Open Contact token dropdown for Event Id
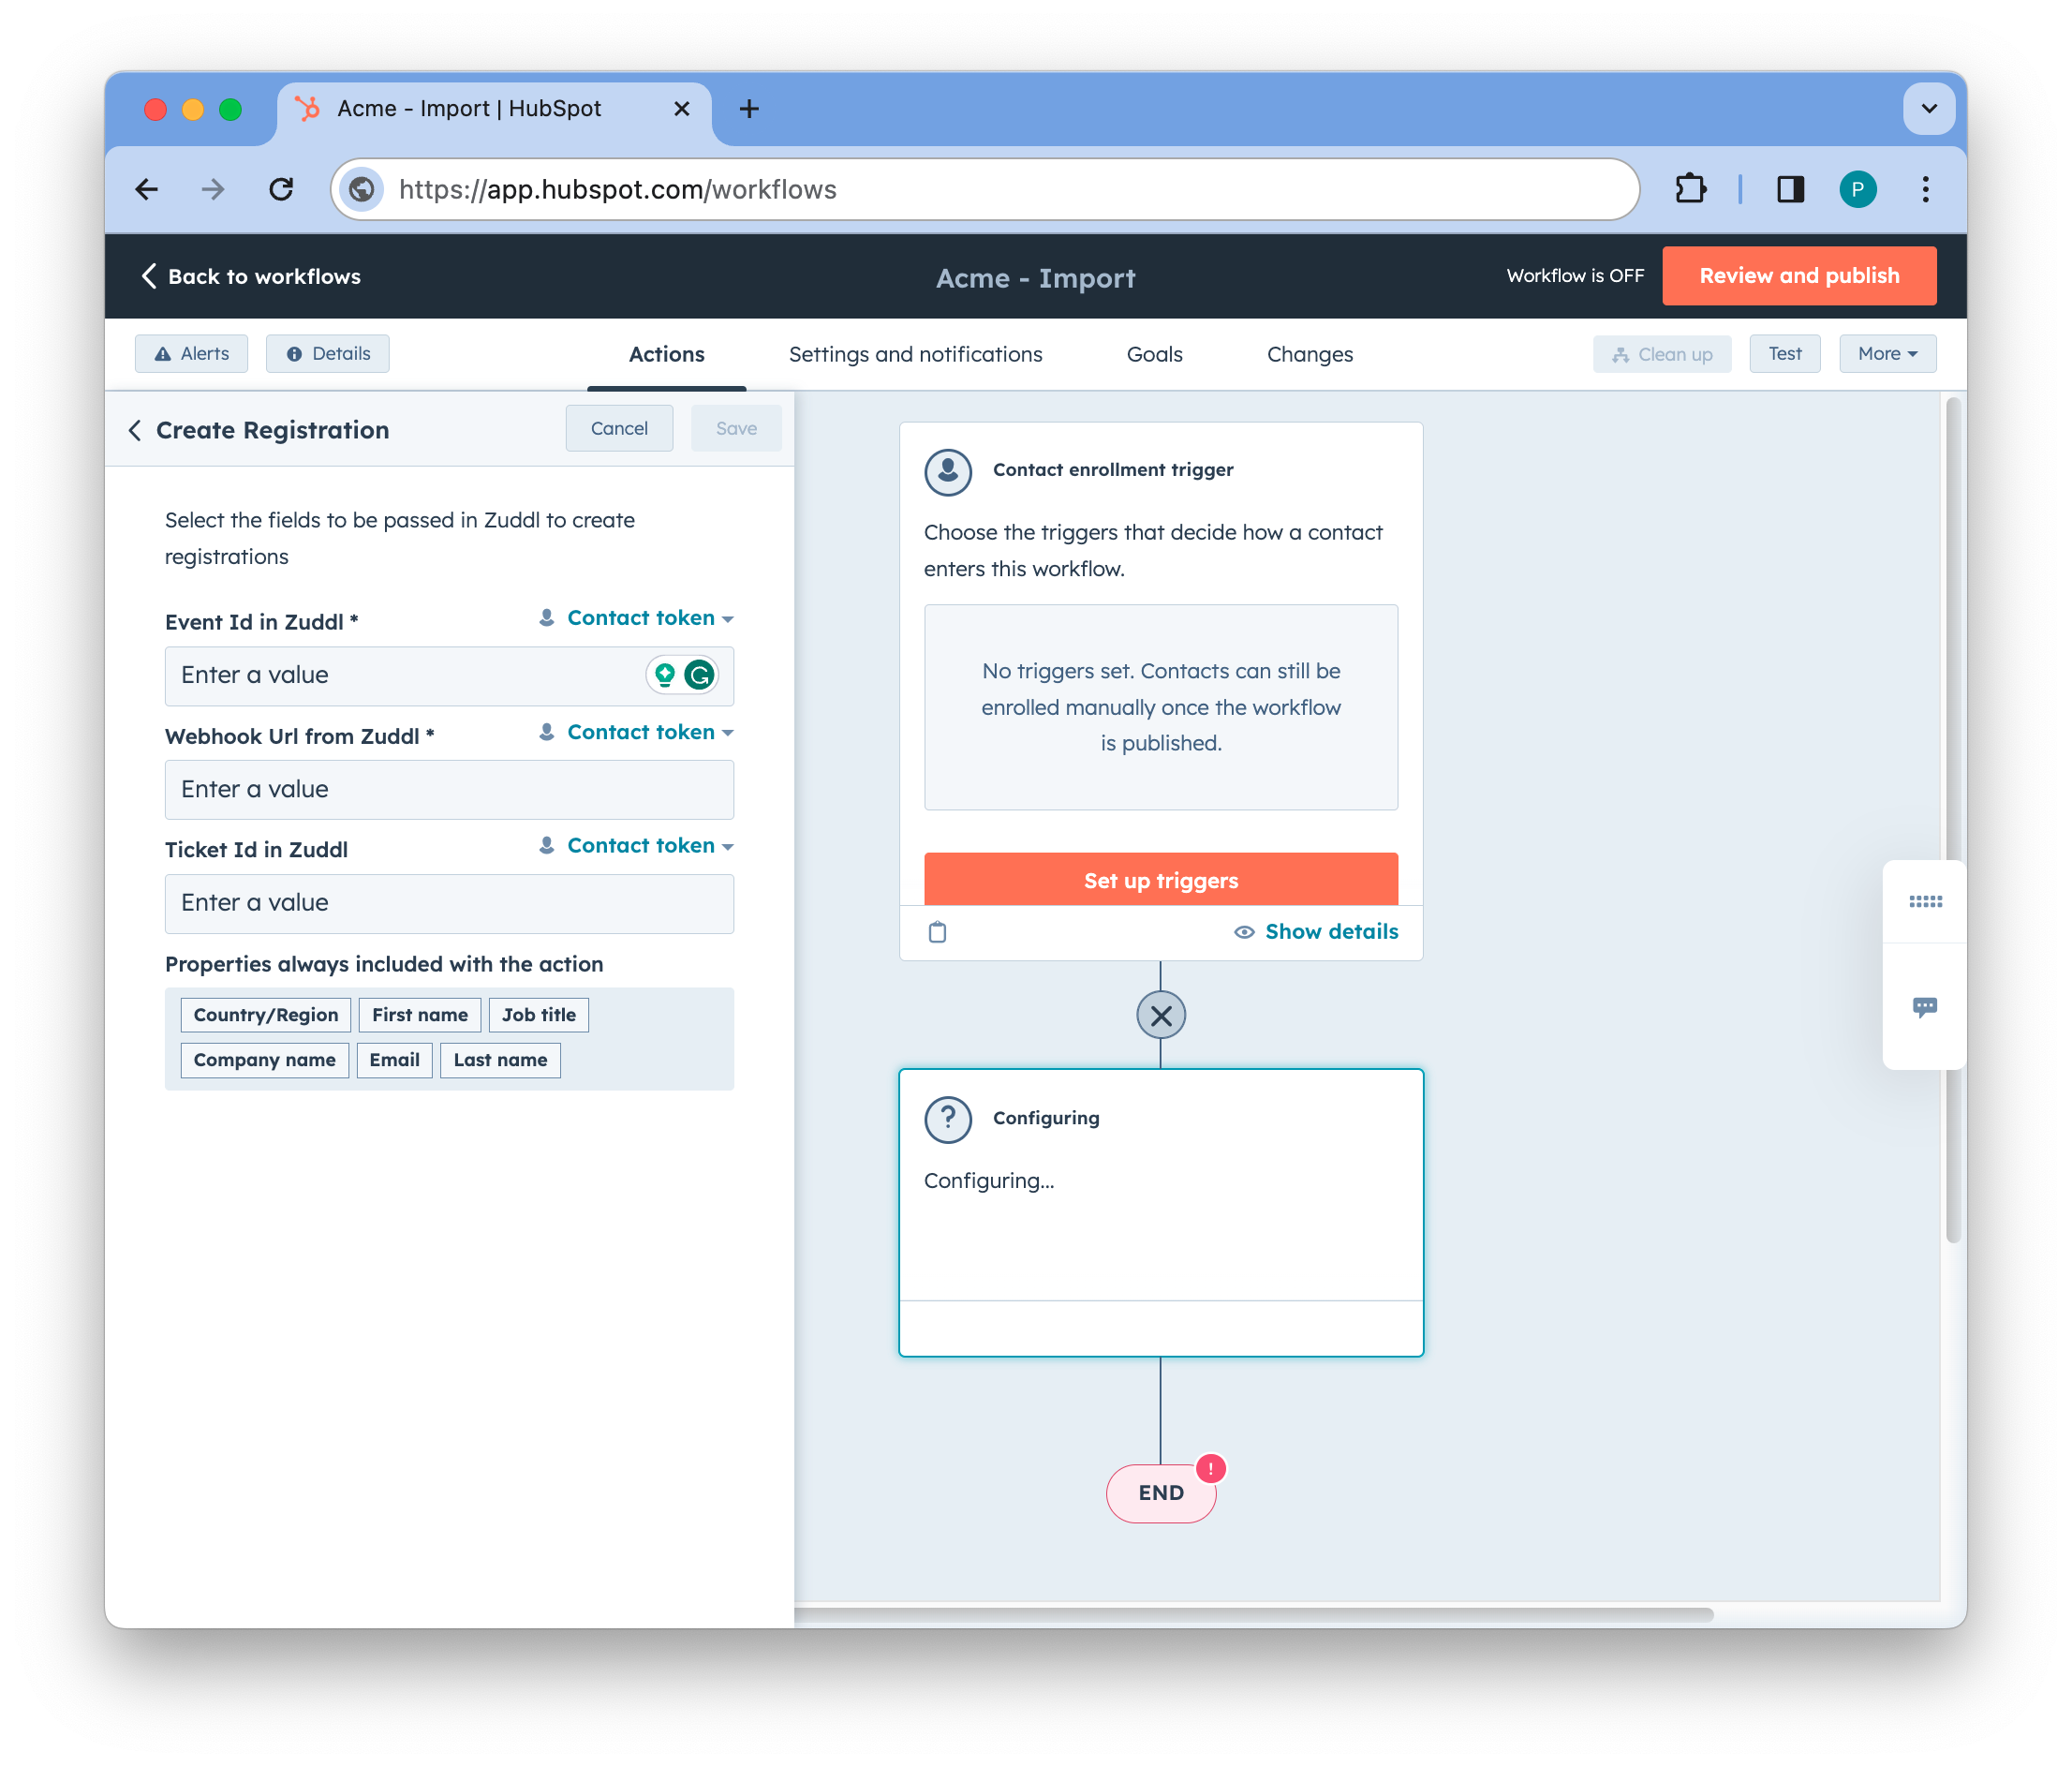 click(636, 618)
